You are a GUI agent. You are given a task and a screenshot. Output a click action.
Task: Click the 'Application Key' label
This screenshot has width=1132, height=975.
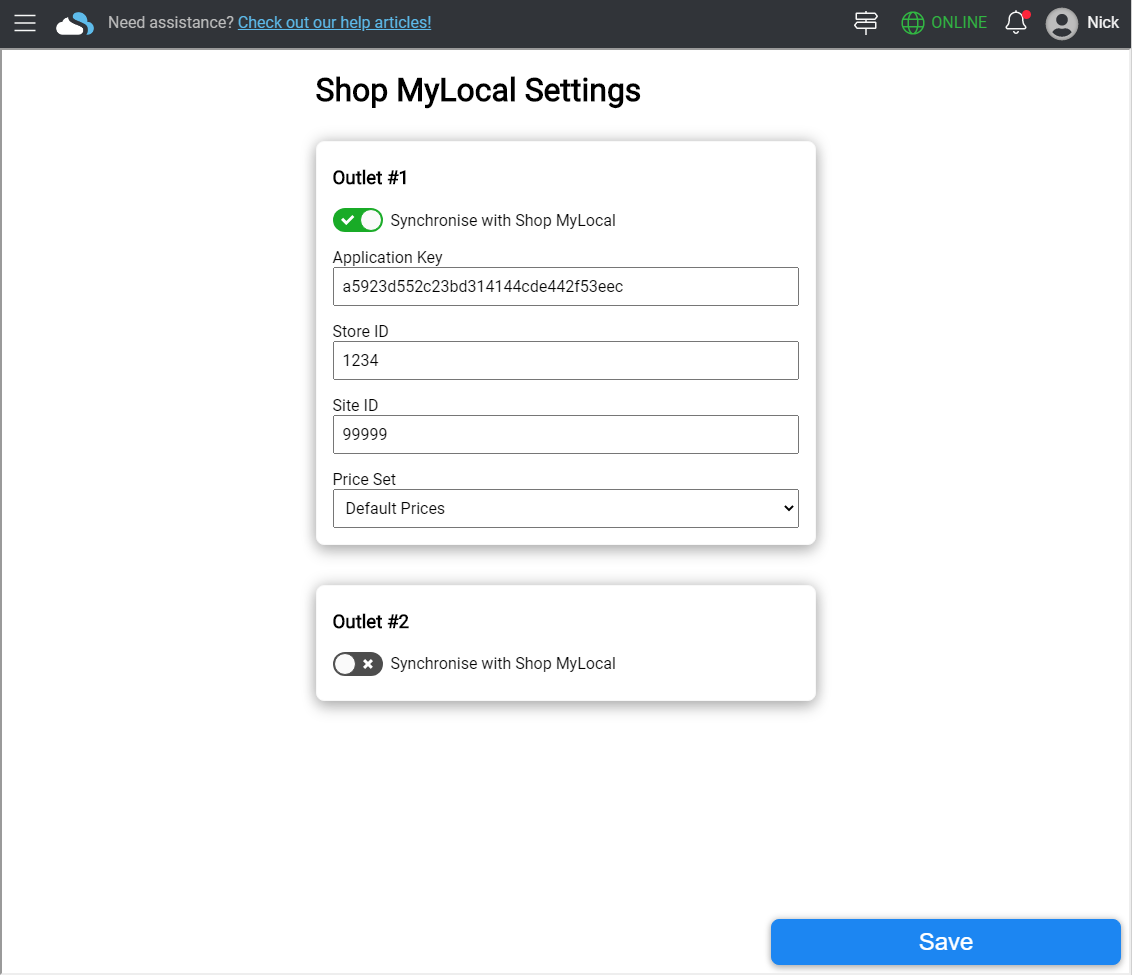[387, 257]
